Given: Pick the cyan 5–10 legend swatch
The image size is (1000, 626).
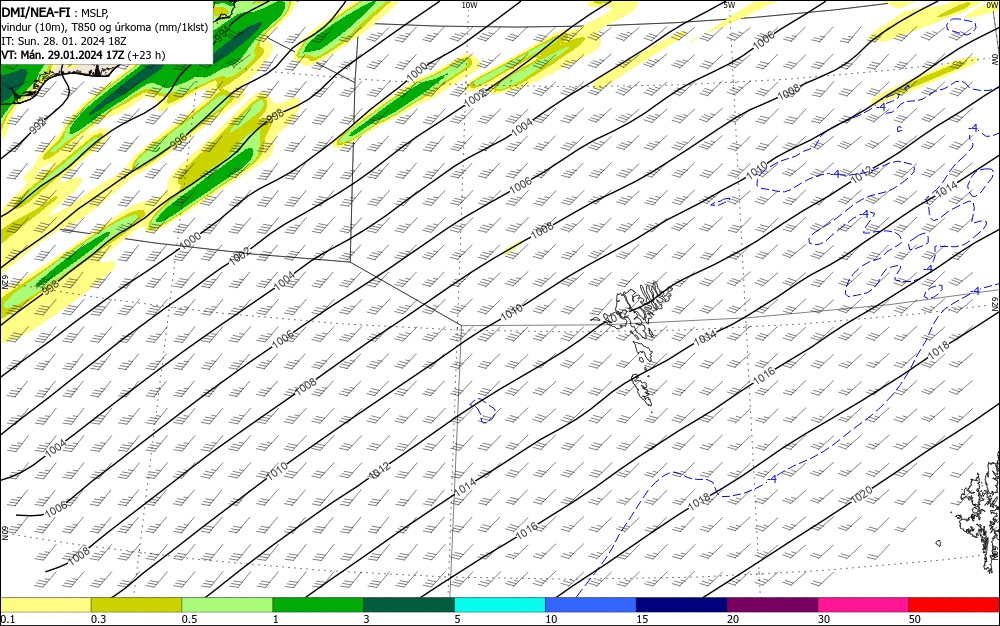Looking at the screenshot, I should click(x=500, y=605).
